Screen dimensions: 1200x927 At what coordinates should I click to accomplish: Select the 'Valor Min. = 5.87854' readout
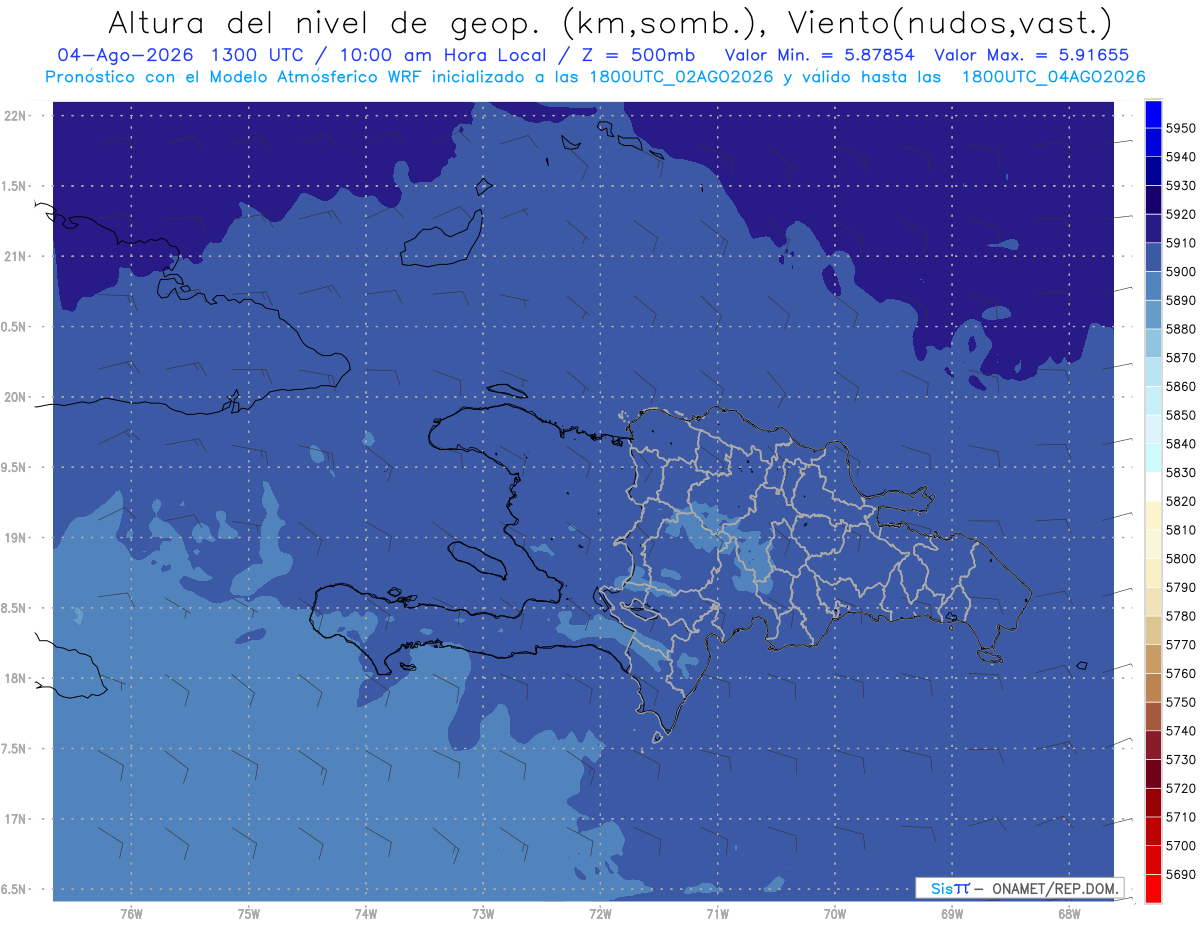819,55
